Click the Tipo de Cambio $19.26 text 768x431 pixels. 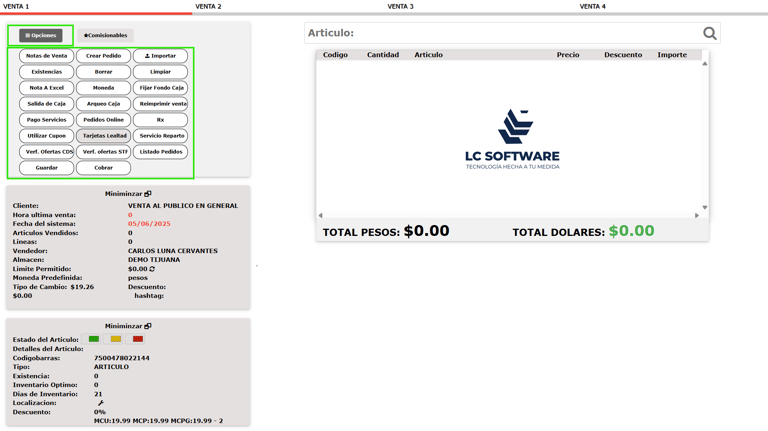53,287
